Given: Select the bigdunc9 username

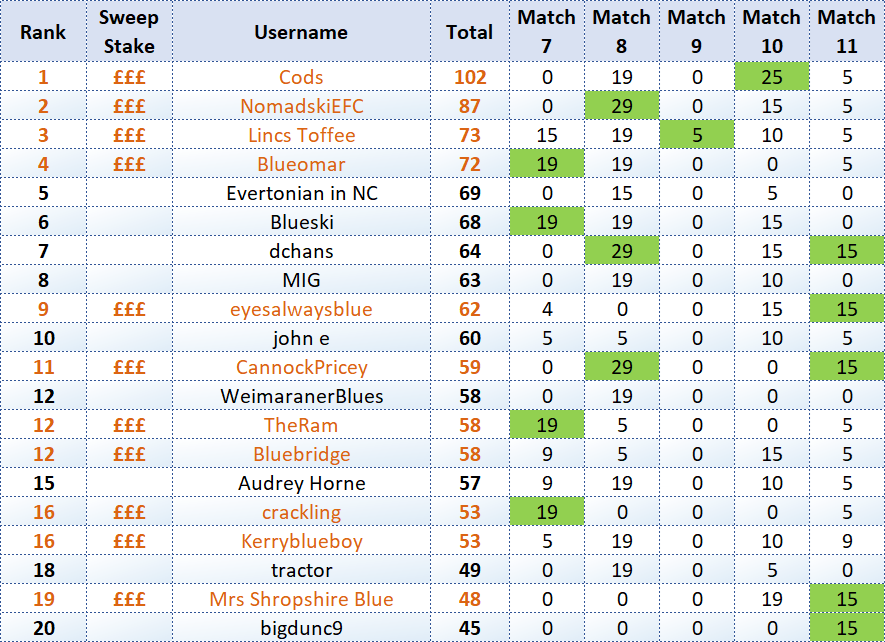Looking at the screenshot, I should [x=301, y=628].
